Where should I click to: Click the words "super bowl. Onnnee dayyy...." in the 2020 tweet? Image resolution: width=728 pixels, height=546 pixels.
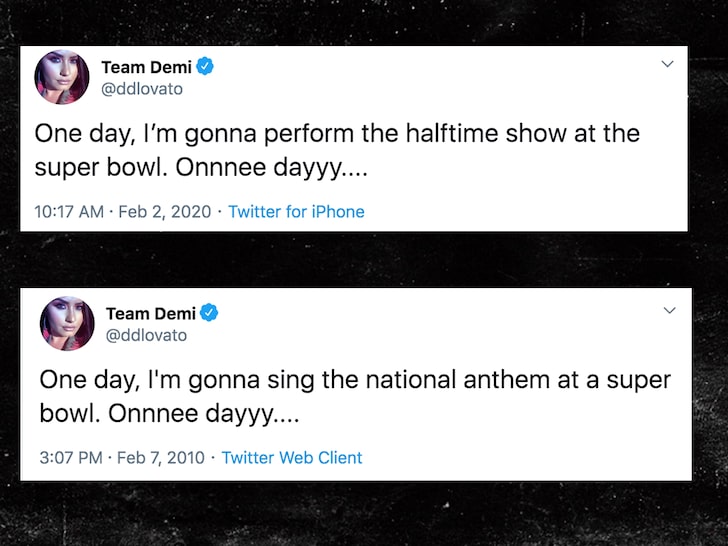coord(201,169)
